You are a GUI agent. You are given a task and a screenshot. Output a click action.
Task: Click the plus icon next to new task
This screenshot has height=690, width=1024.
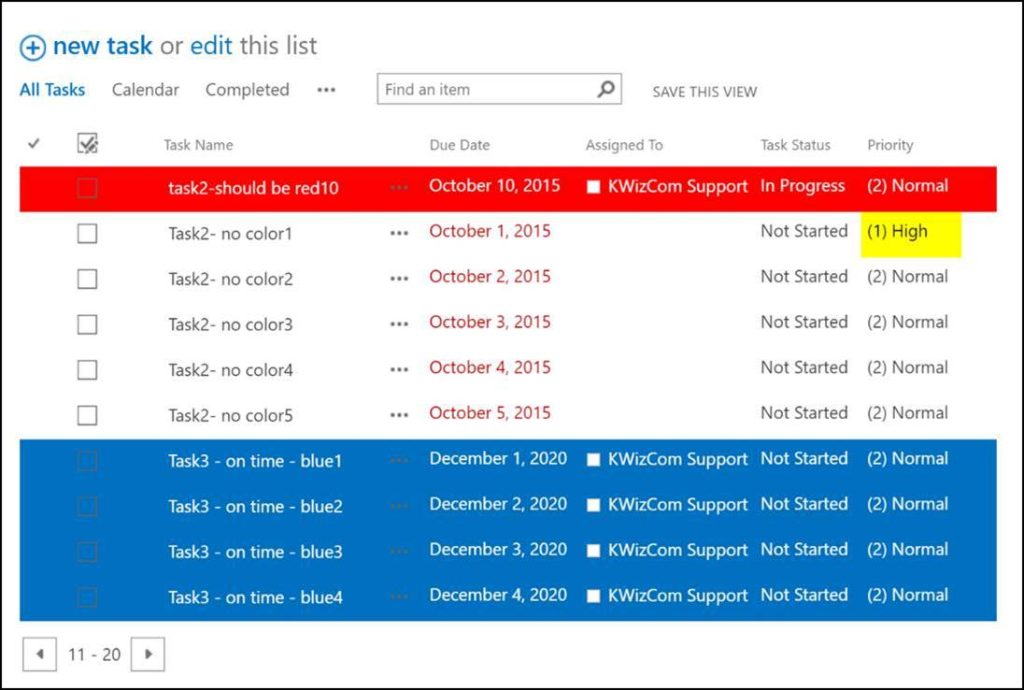32,48
